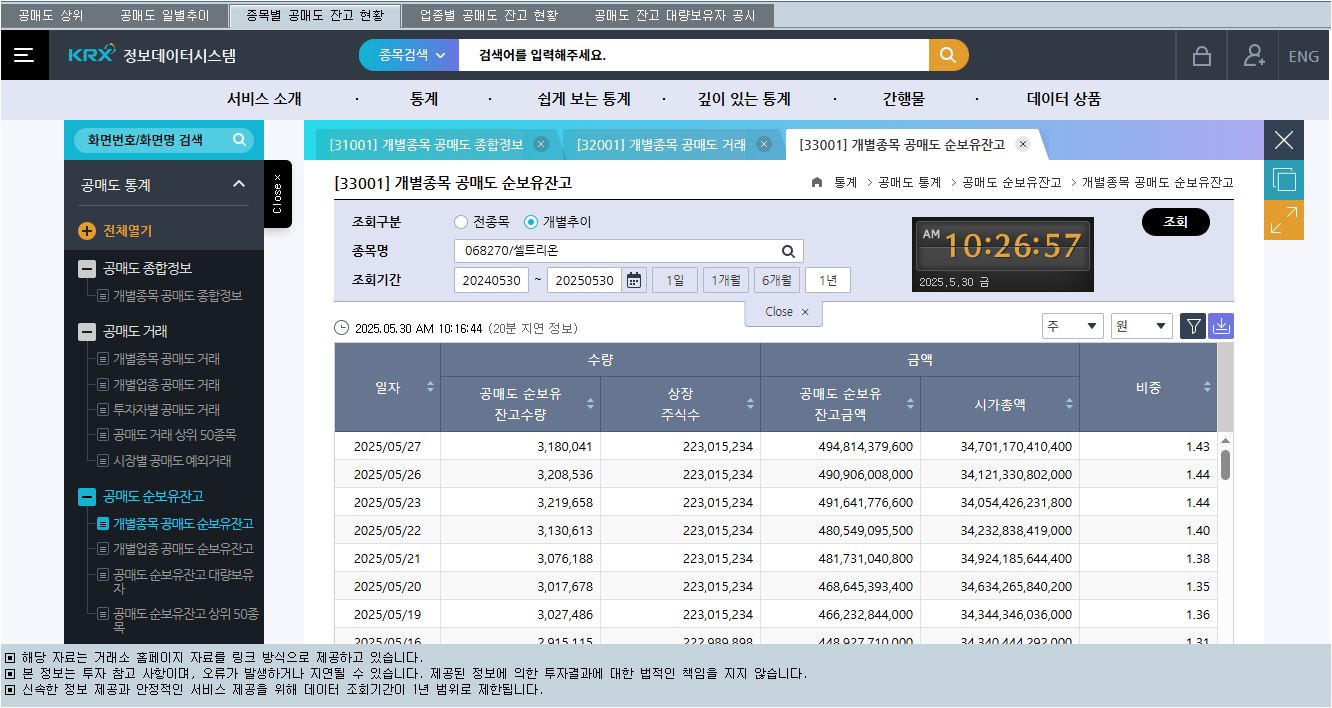Download table data with download icon

pyautogui.click(x=1221, y=326)
